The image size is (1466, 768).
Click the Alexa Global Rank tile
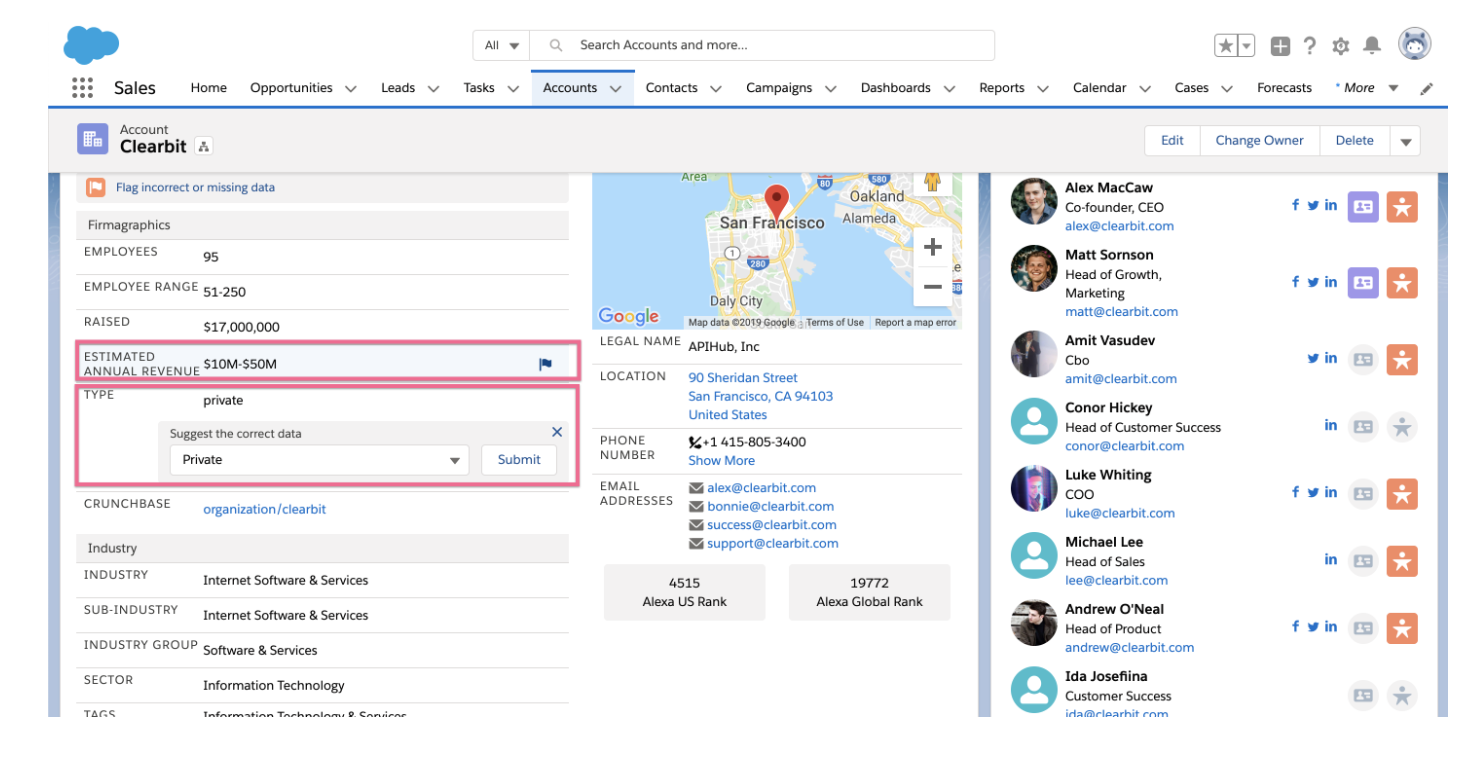click(x=869, y=592)
